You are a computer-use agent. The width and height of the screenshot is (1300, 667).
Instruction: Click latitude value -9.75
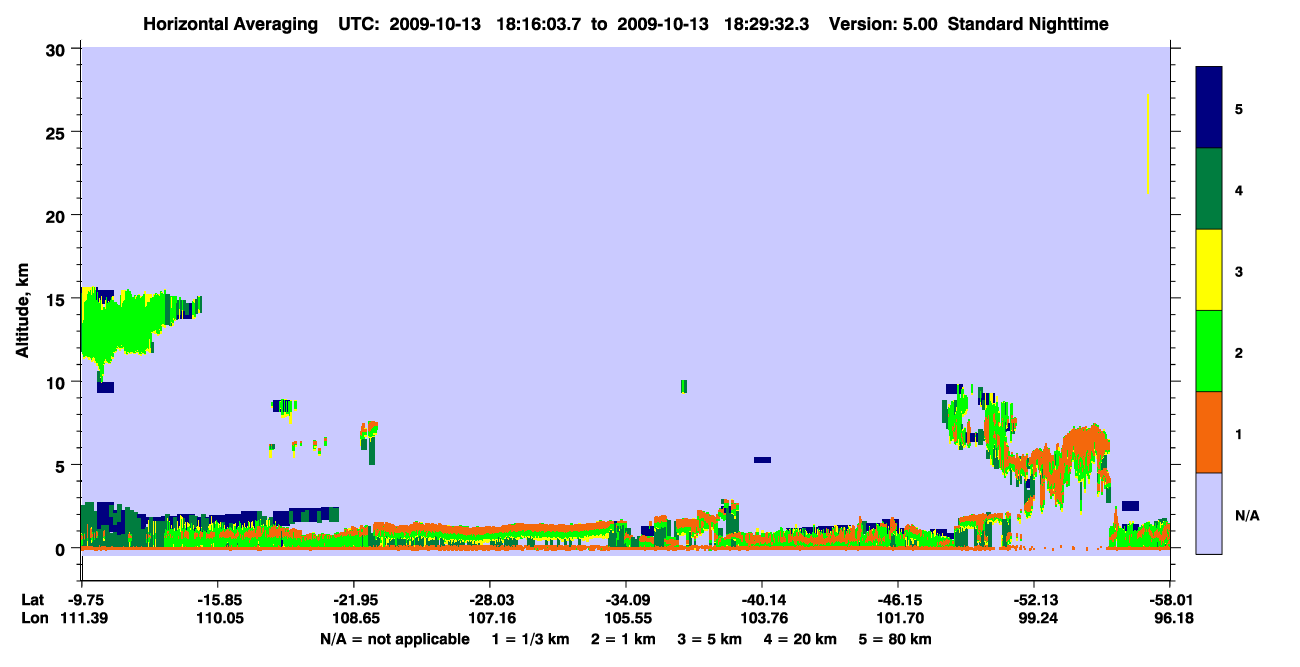click(x=83, y=600)
